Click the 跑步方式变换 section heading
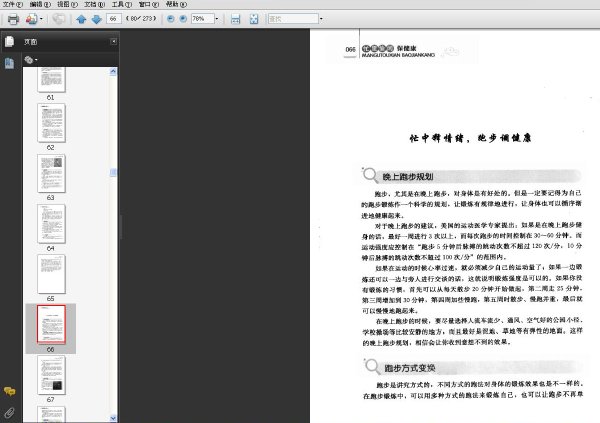 410,368
